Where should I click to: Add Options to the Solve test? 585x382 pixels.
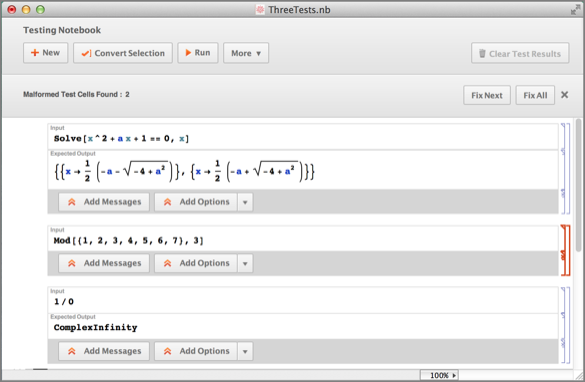coord(196,202)
